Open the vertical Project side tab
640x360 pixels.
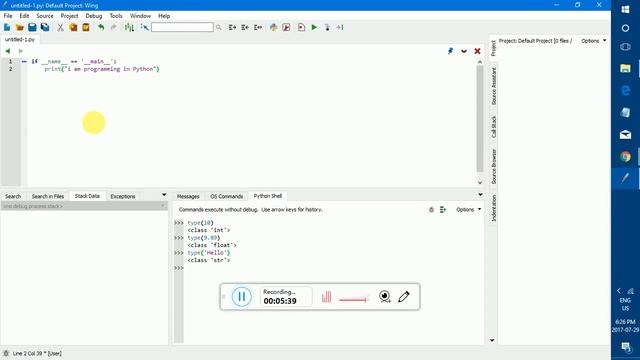[x=493, y=48]
